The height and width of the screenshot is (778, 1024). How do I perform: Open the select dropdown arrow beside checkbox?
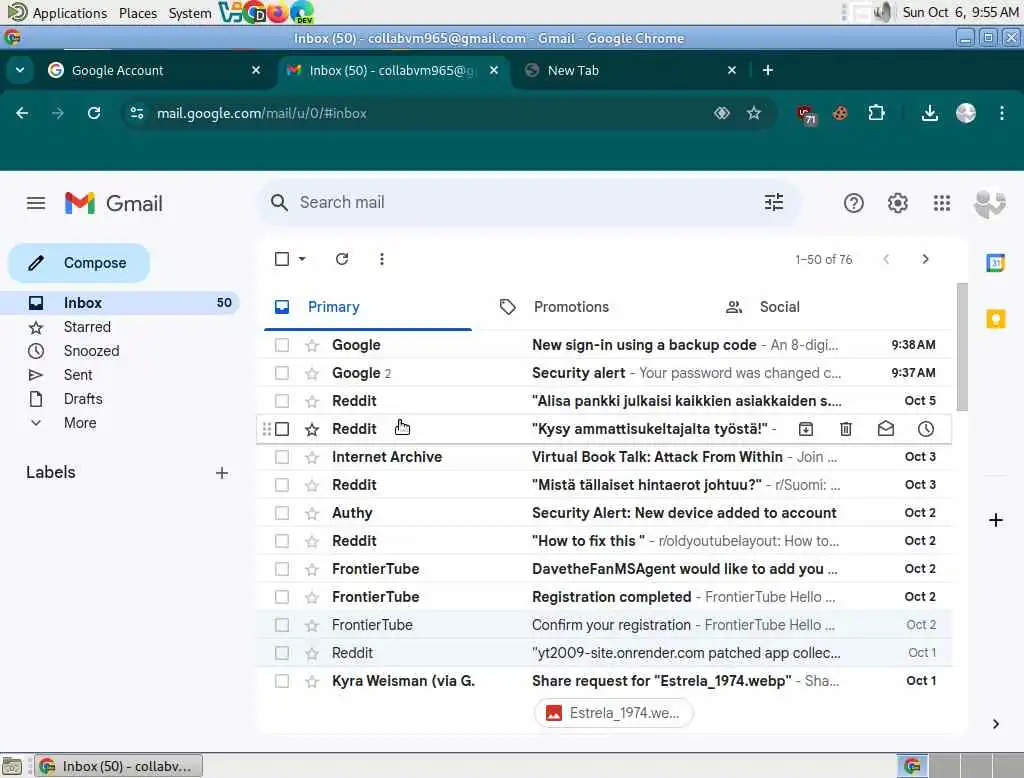point(302,259)
